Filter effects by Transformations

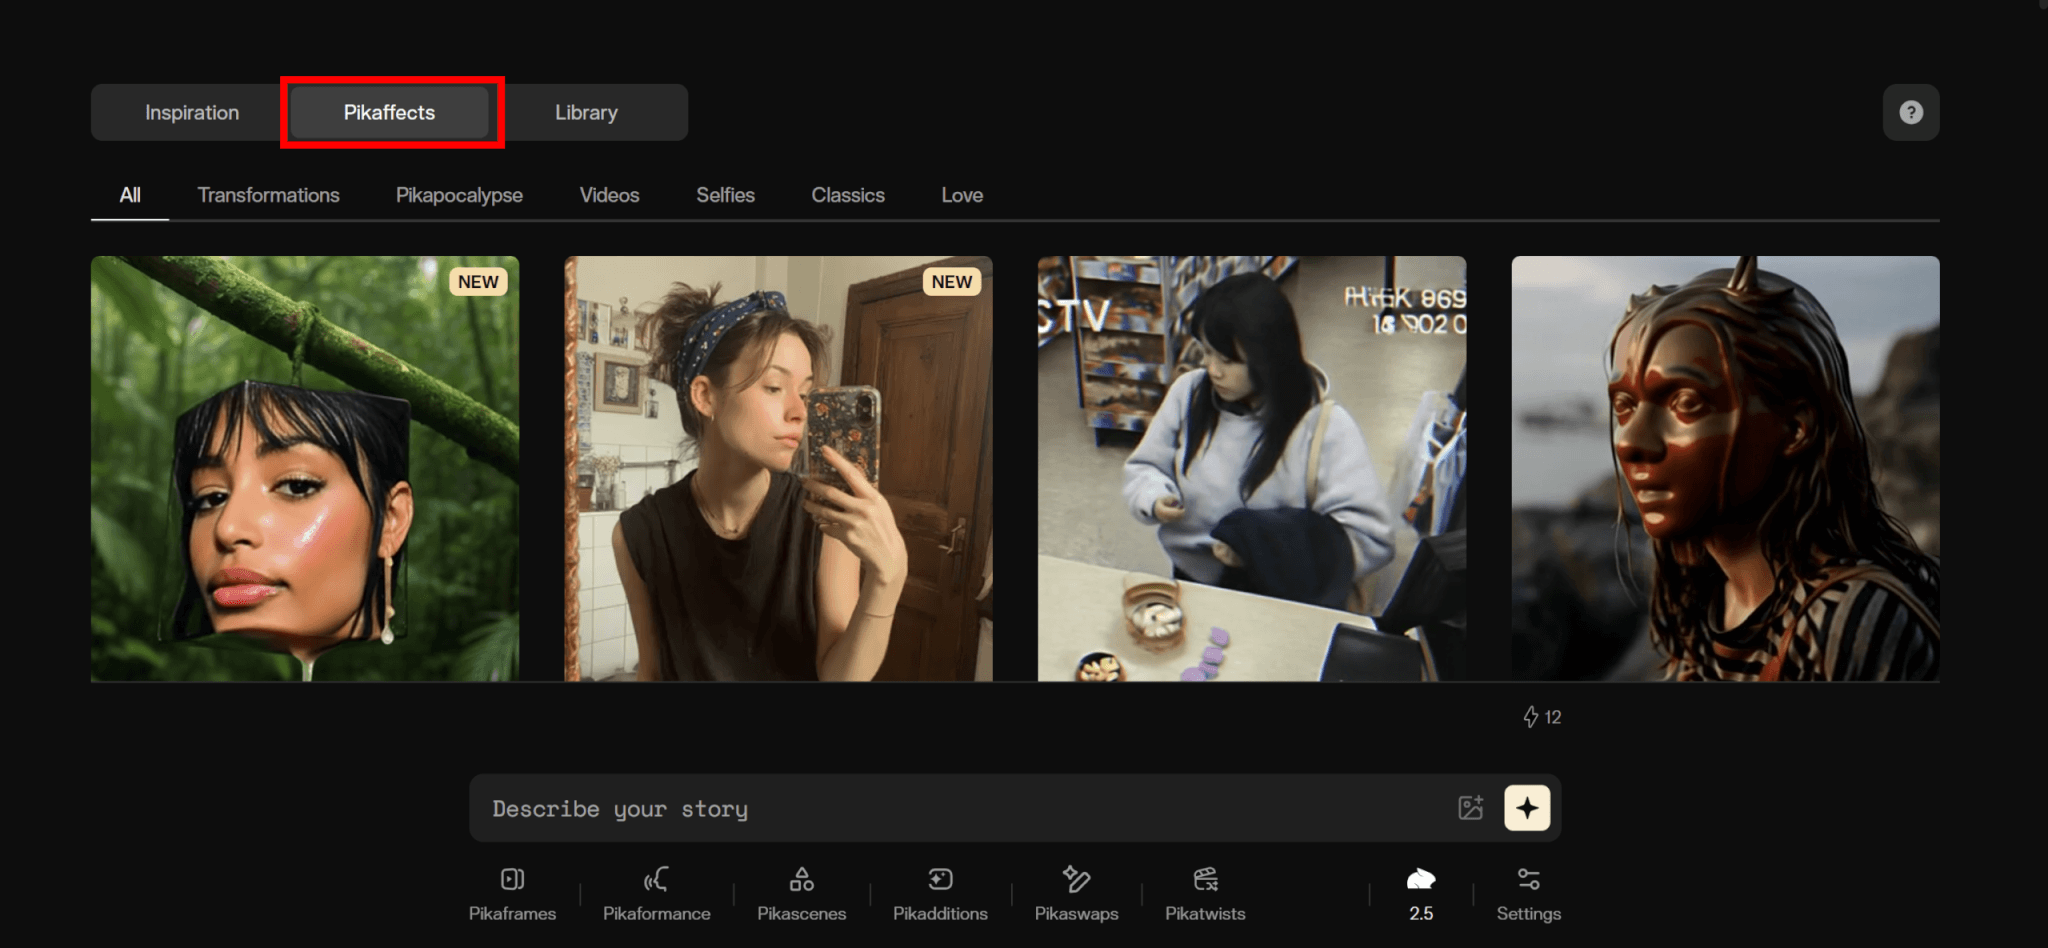point(268,195)
